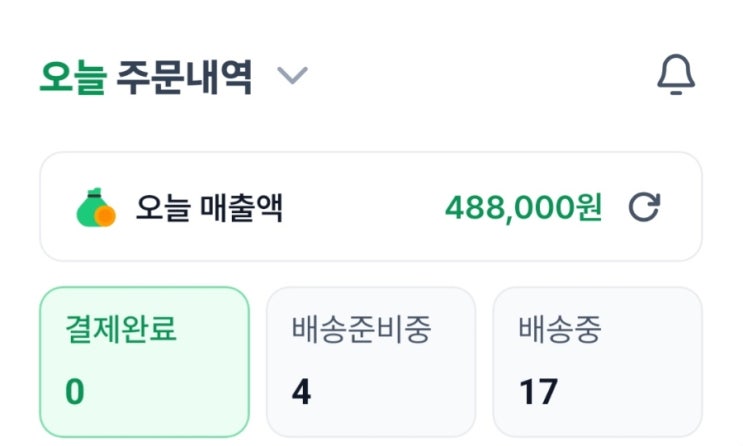743x446 pixels.
Task: Open the notification bell
Action: (676, 76)
